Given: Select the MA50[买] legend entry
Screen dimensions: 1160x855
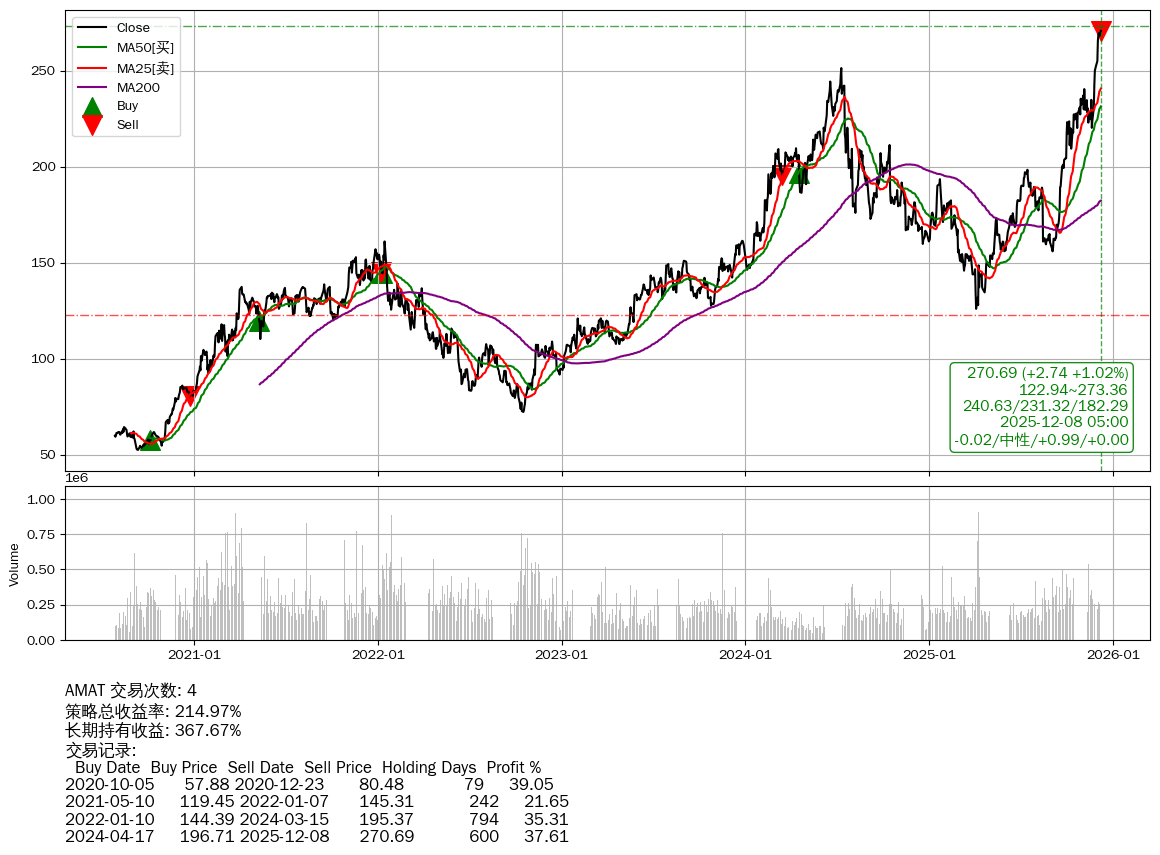Looking at the screenshot, I should pyautogui.click(x=145, y=48).
